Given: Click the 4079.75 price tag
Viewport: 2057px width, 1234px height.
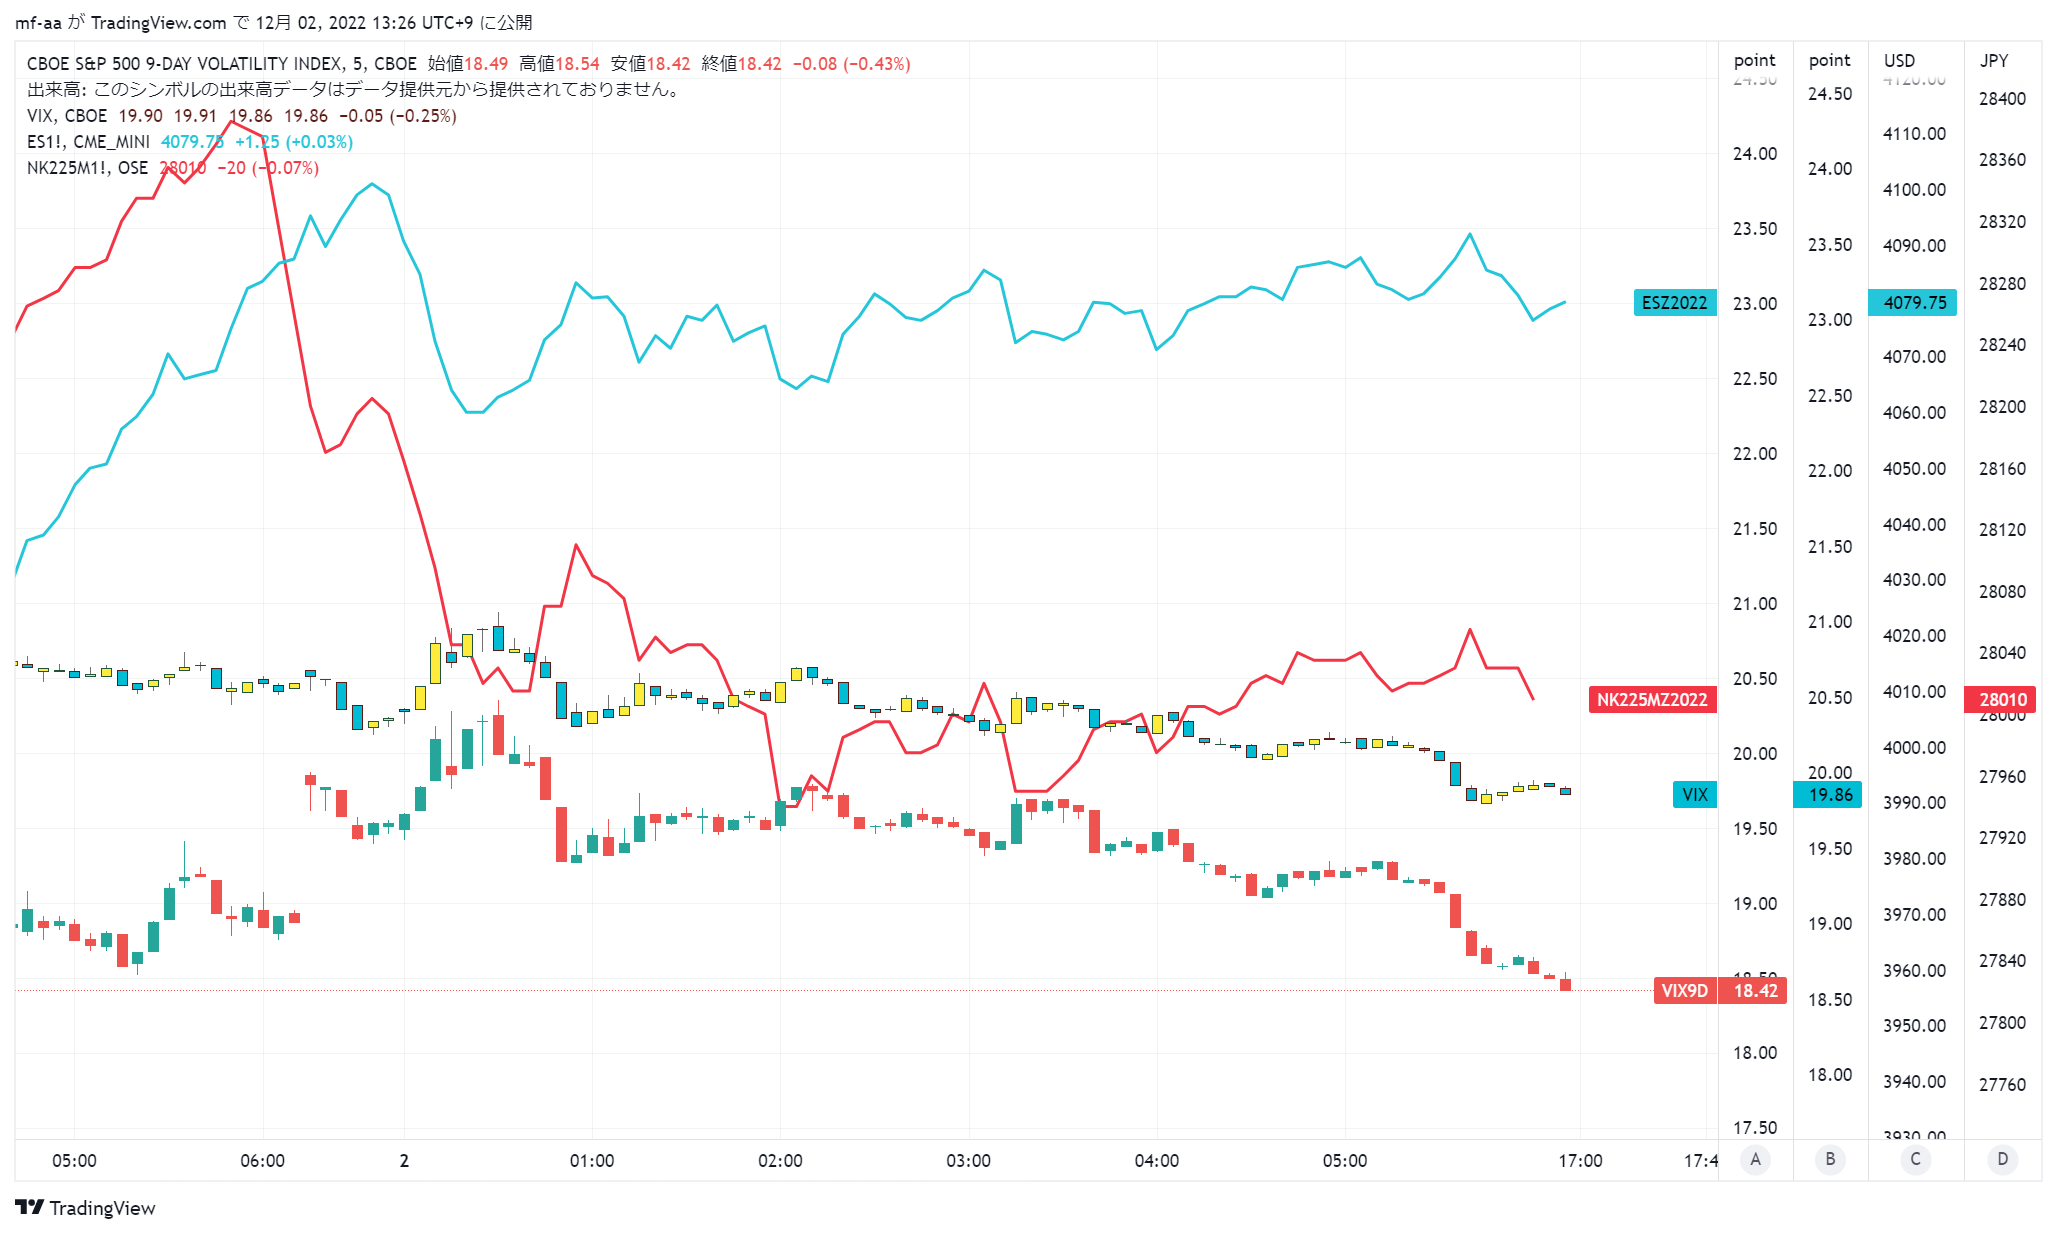Looking at the screenshot, I should 1913,302.
